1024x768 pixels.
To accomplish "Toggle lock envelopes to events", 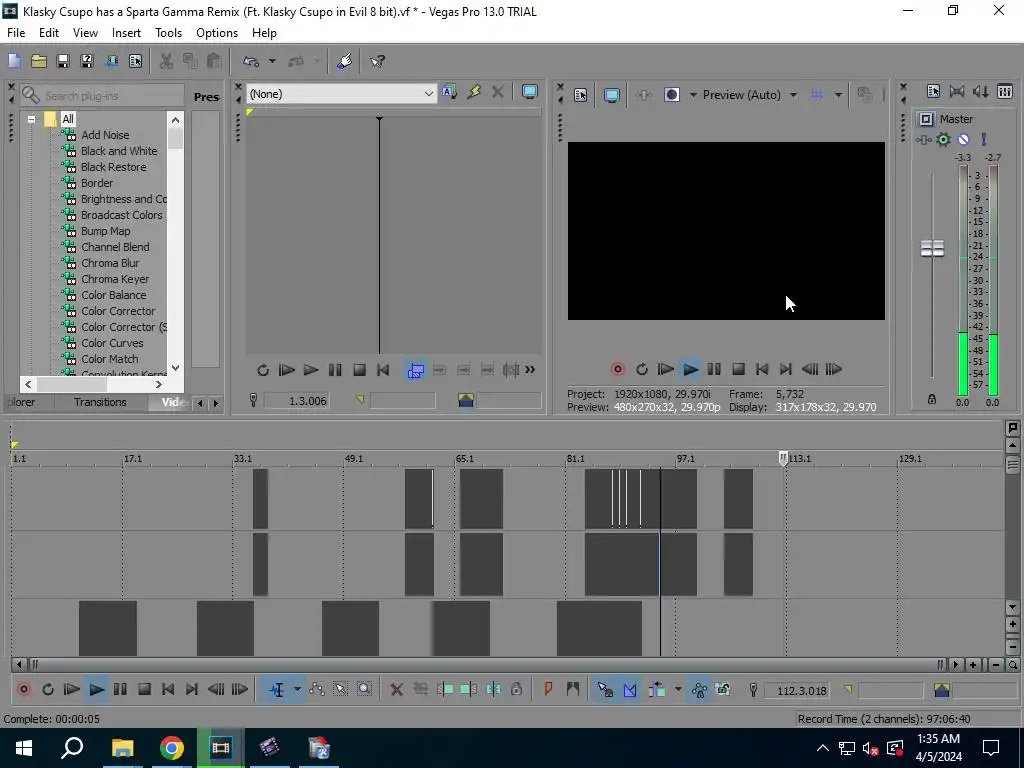I will coord(699,690).
